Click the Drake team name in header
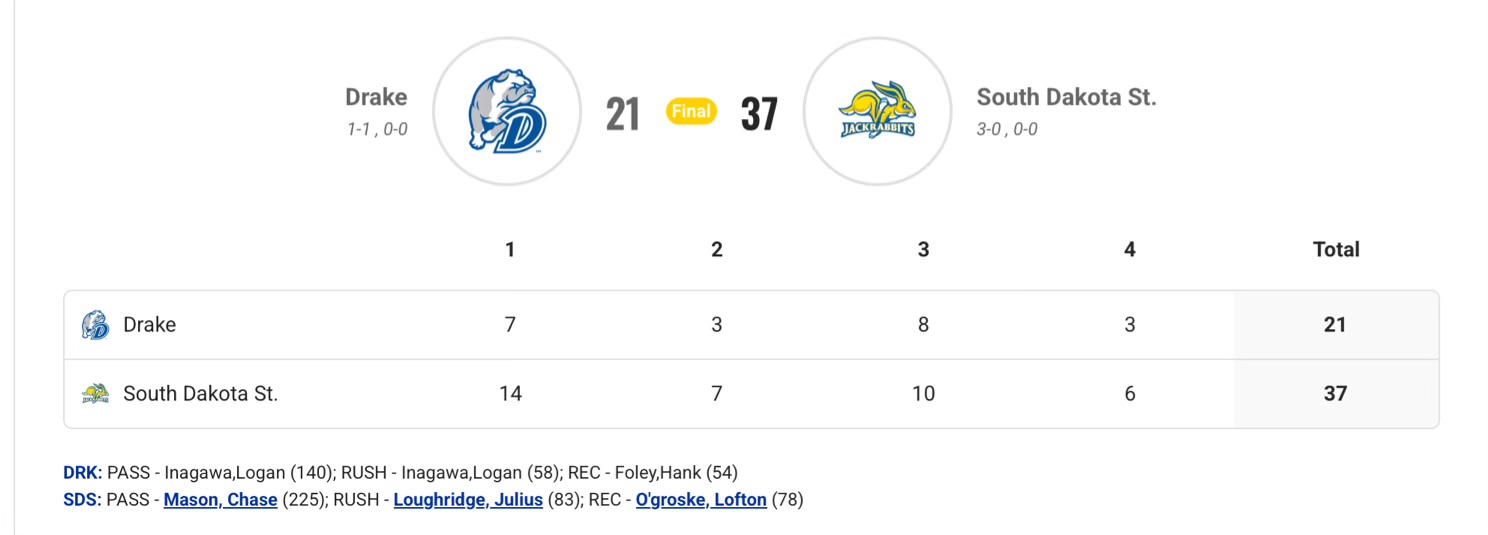 [x=376, y=97]
